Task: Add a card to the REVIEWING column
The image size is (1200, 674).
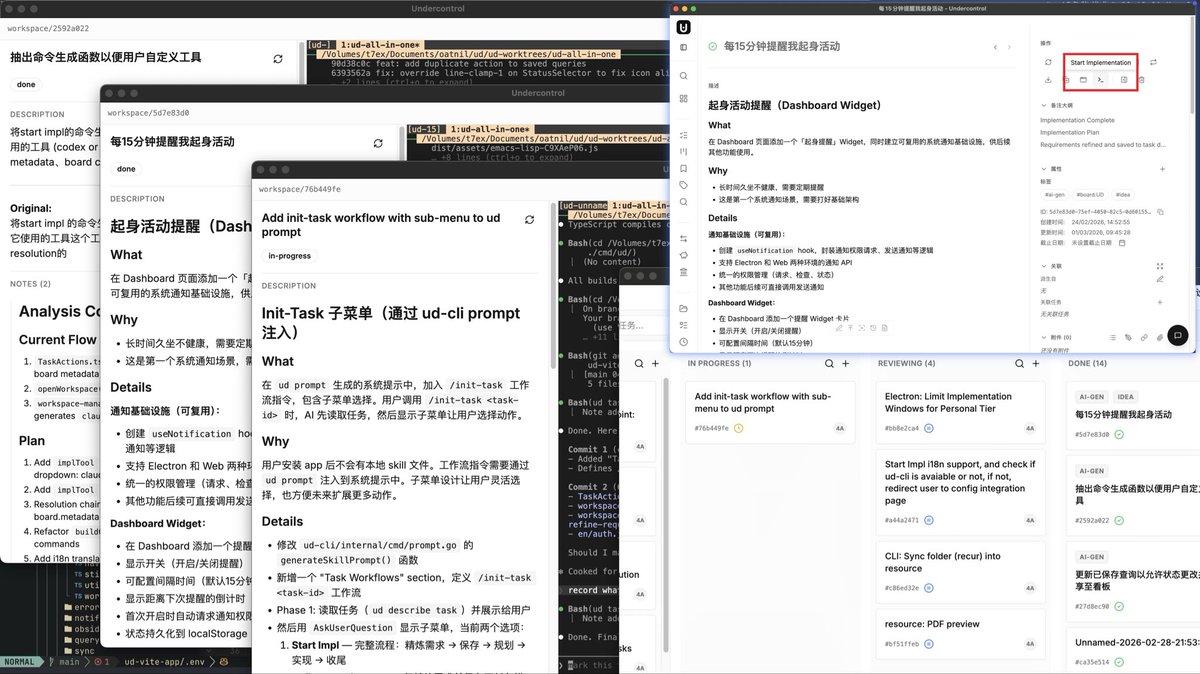Action: coord(1036,363)
